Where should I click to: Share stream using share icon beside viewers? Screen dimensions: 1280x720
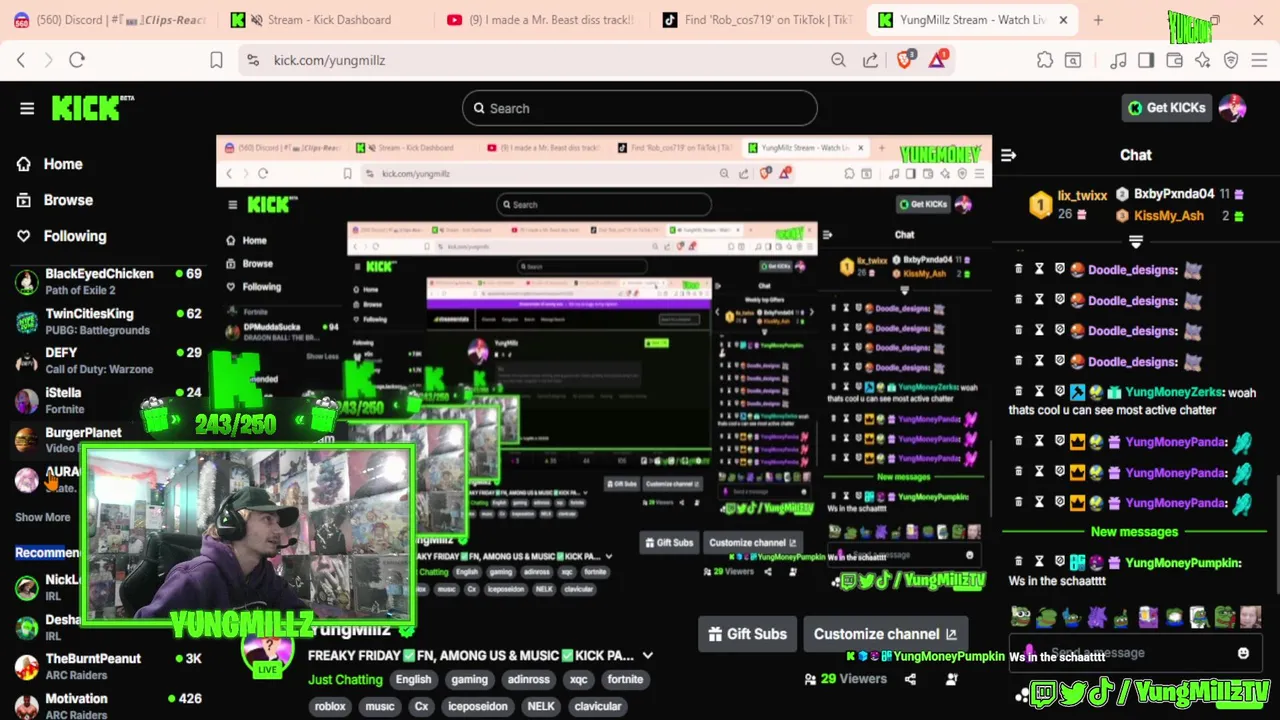910,679
